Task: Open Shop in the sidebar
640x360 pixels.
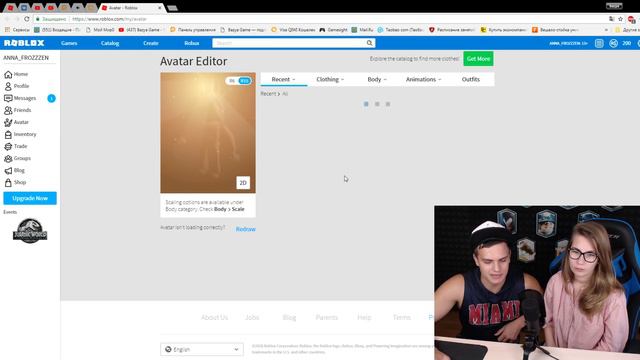Action: click(15, 182)
